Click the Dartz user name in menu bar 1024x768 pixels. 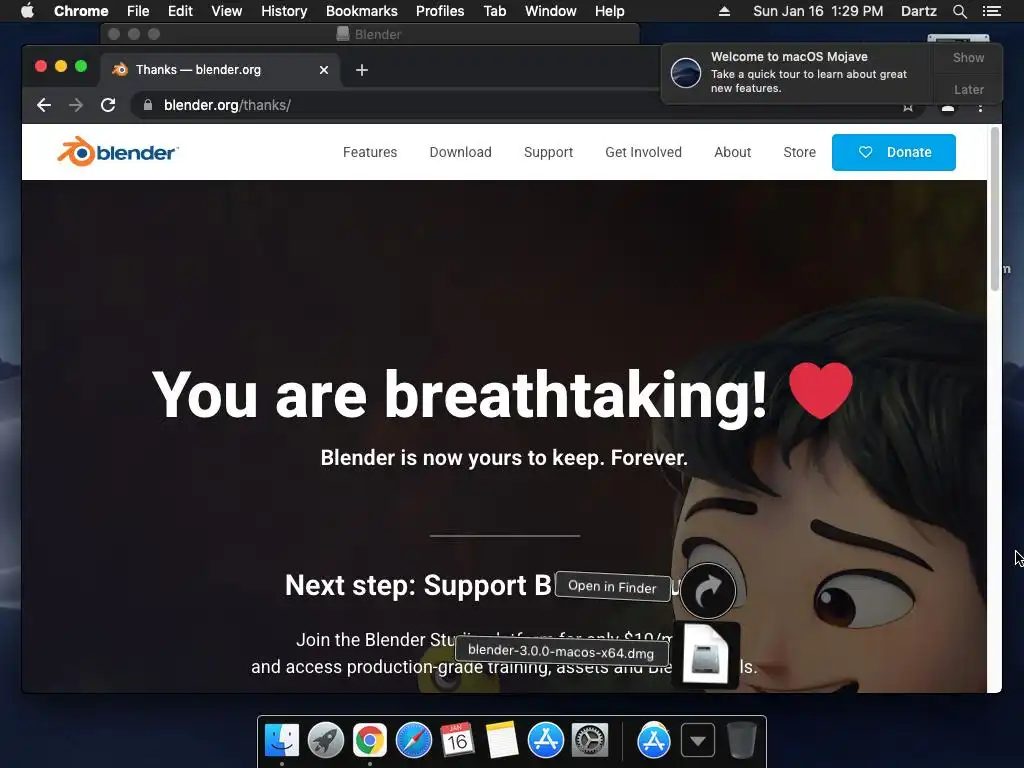coord(918,11)
